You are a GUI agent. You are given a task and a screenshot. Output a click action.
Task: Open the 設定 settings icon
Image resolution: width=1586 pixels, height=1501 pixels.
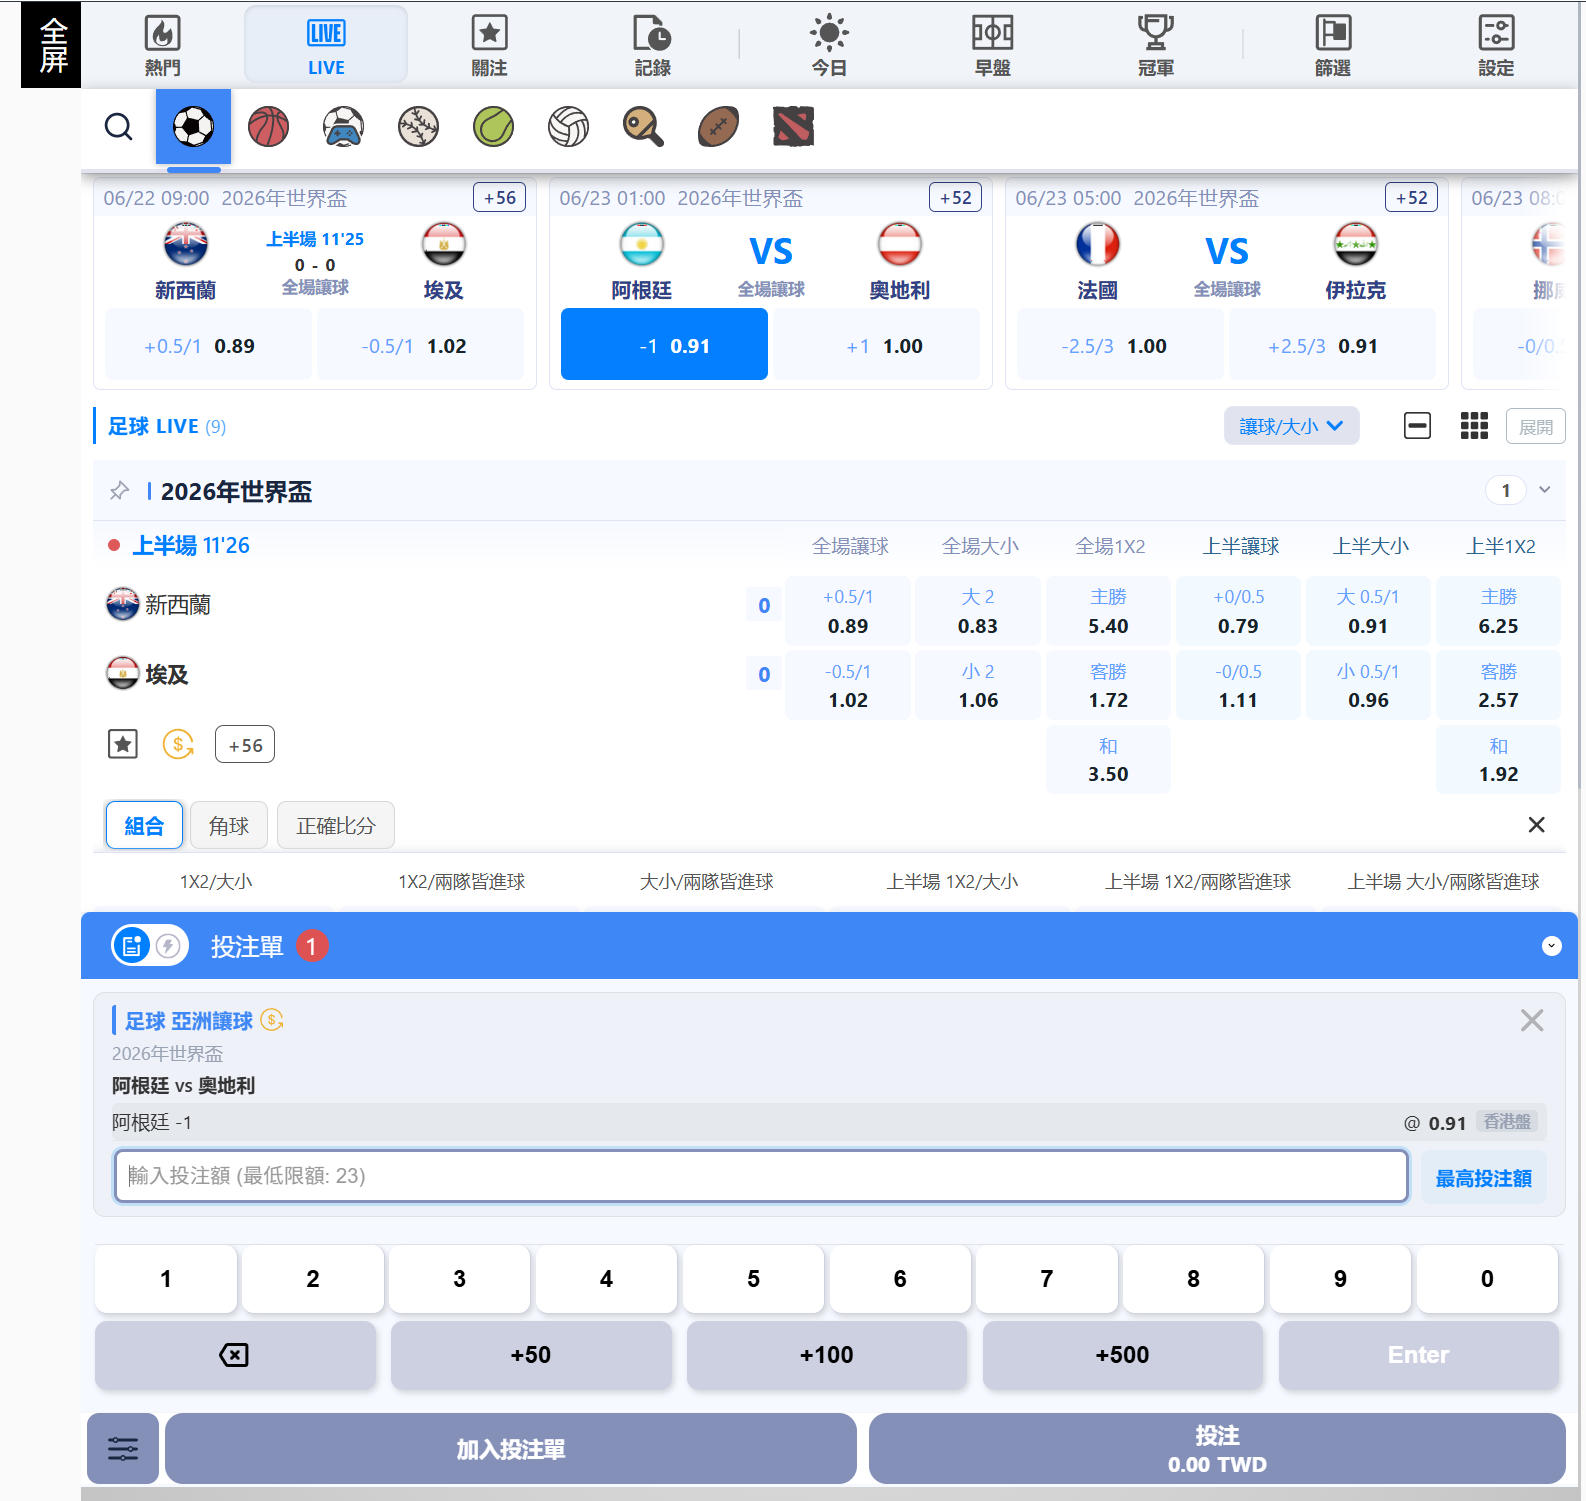[x=1496, y=45]
